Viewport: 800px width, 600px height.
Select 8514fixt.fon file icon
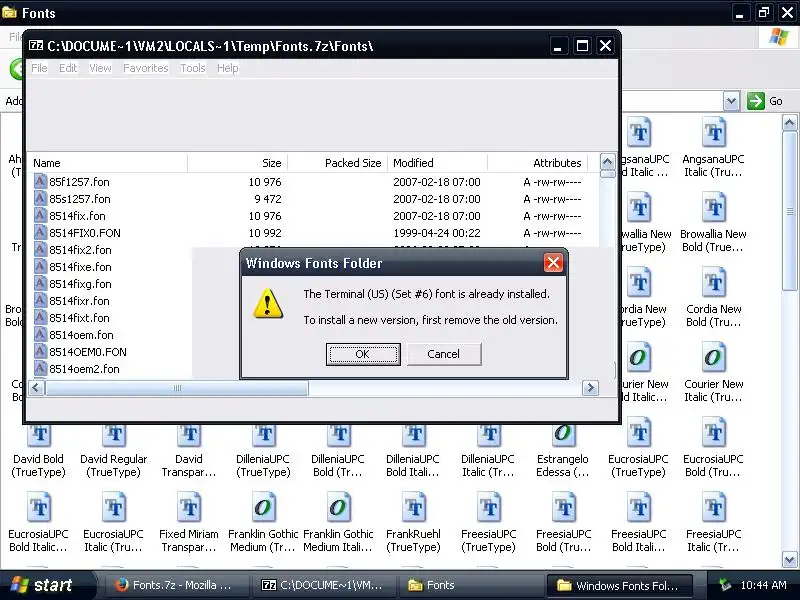(41, 318)
